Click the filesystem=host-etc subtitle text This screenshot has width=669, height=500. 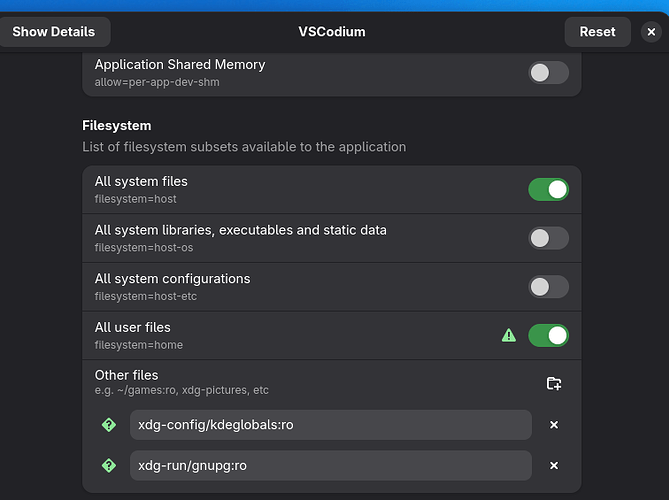pos(146,297)
